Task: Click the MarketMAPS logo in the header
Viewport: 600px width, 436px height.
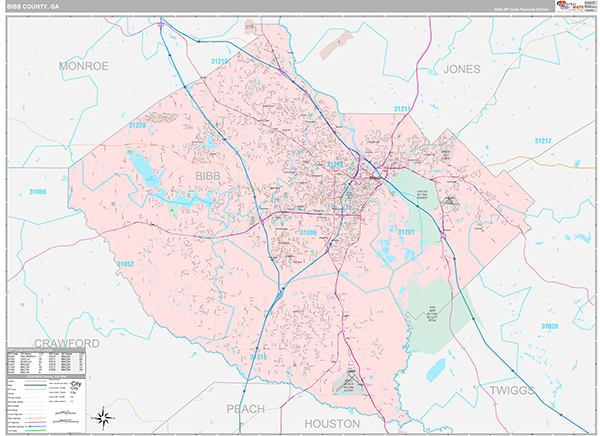Action: 570,6
